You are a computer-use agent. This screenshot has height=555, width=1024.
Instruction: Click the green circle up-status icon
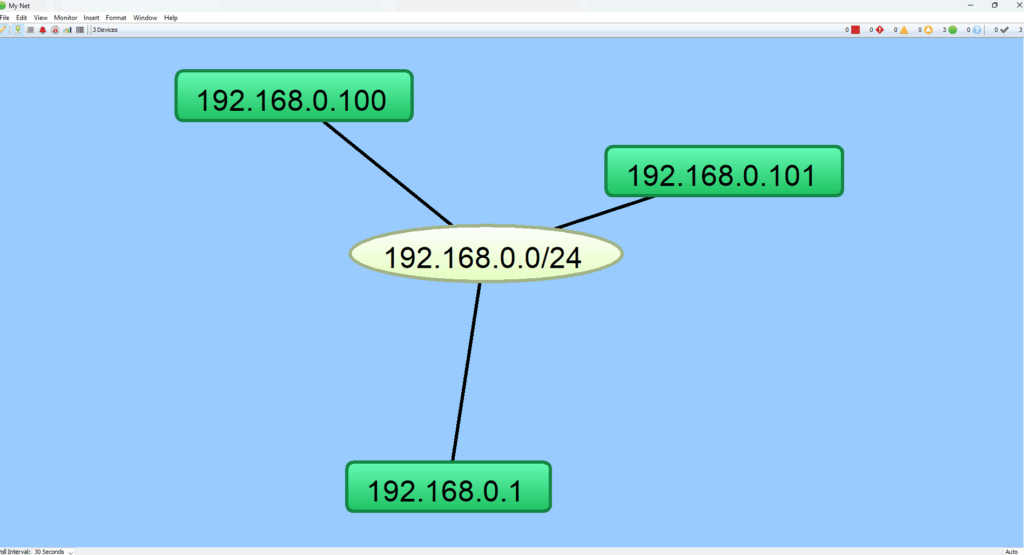coord(952,30)
